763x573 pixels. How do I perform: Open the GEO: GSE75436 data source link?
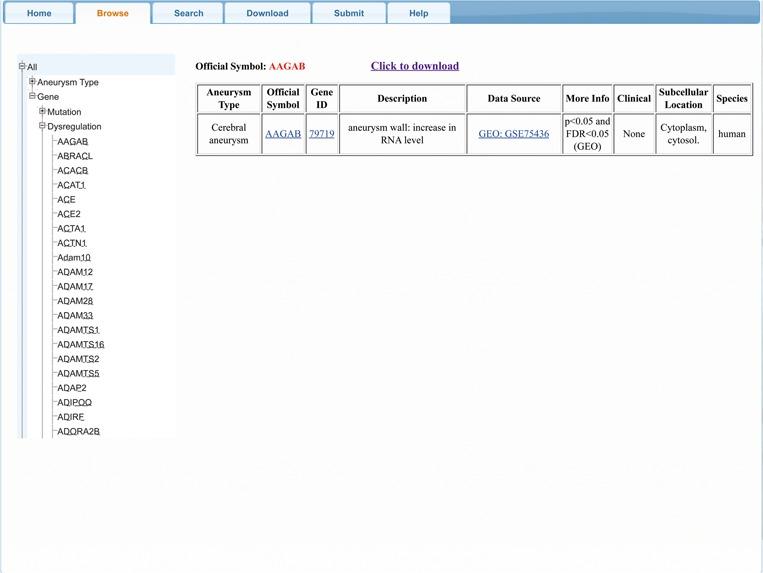(513, 134)
